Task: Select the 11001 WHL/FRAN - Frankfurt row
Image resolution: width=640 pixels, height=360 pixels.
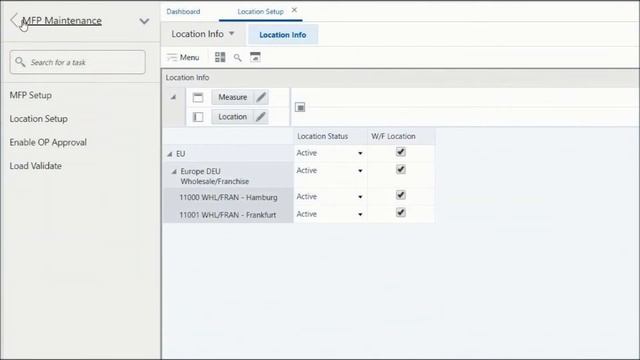Action: (228, 215)
